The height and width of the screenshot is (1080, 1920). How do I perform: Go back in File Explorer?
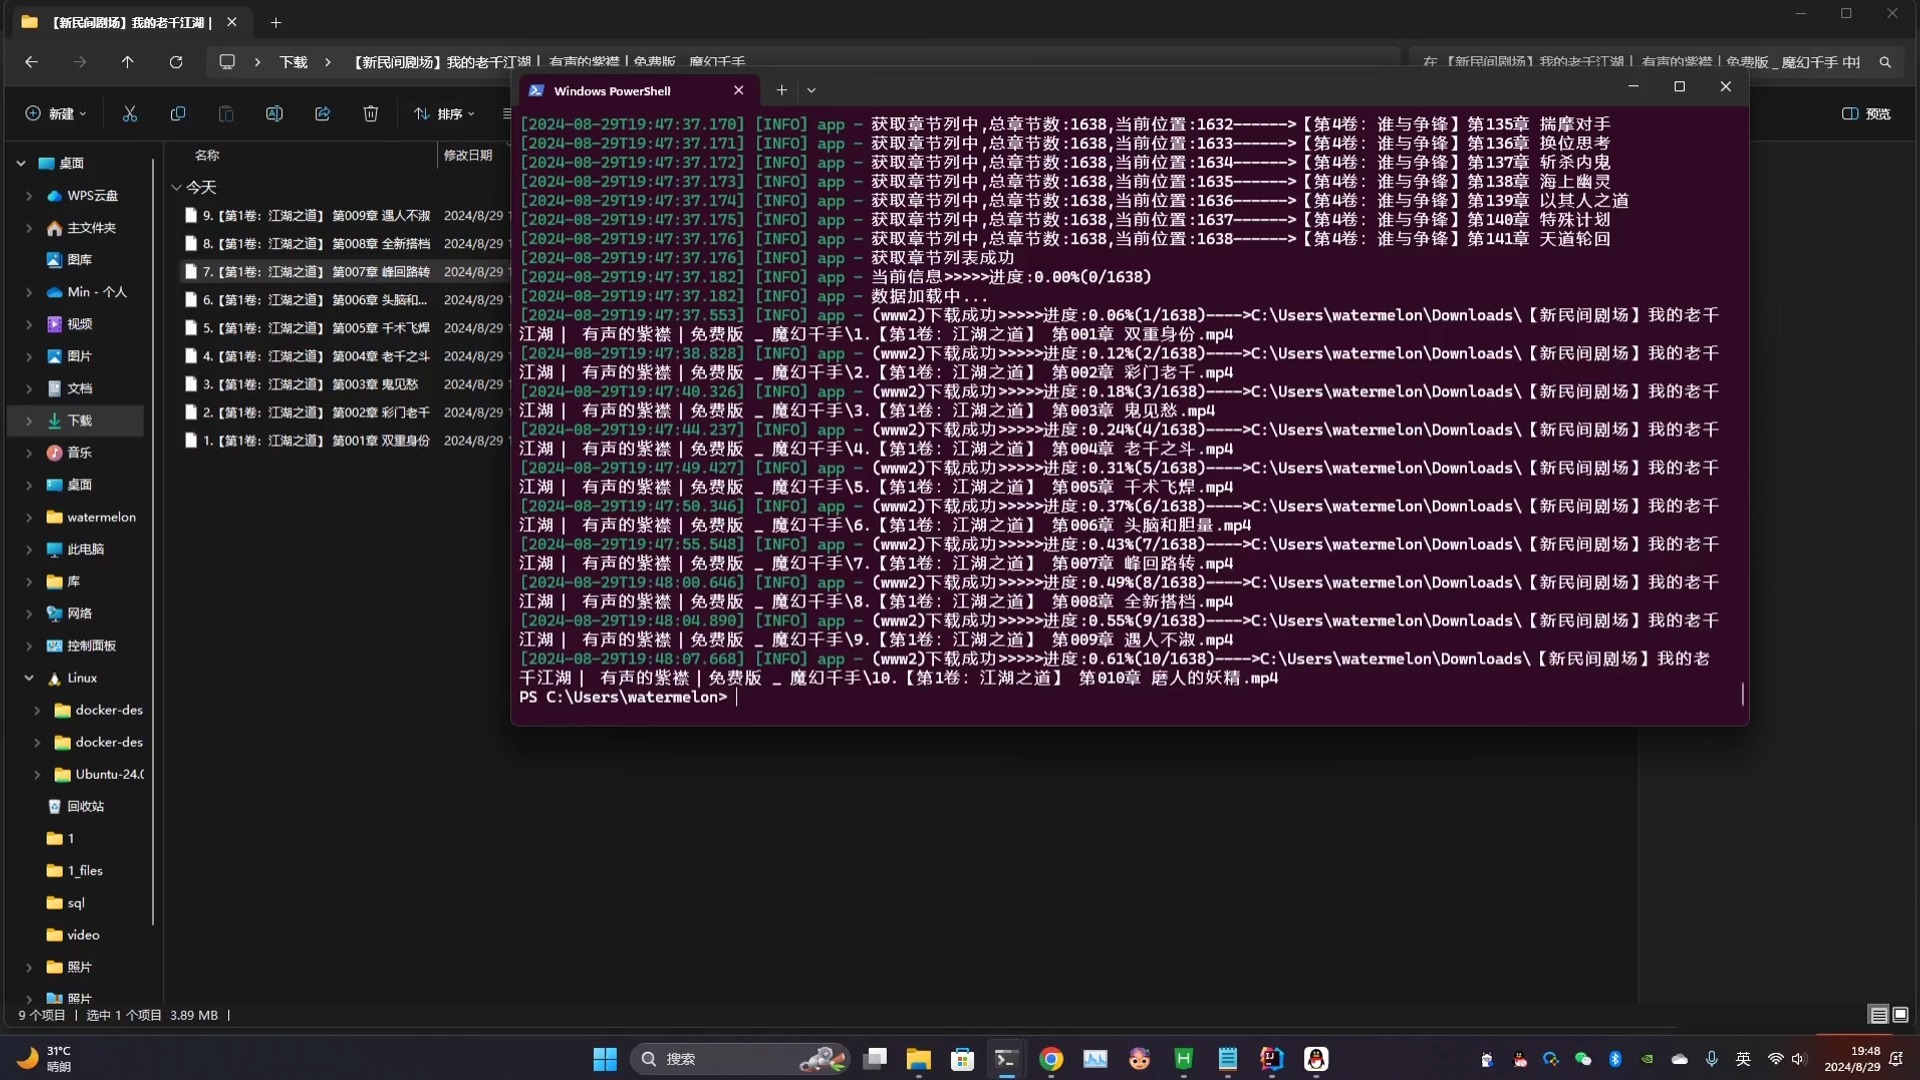tap(31, 62)
